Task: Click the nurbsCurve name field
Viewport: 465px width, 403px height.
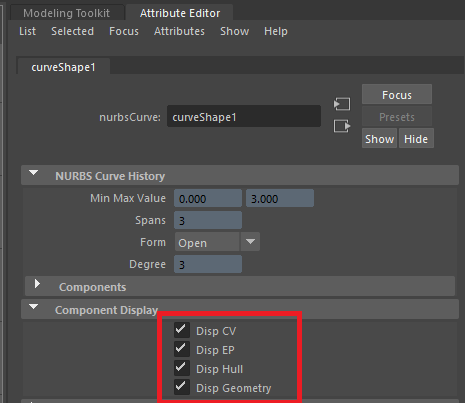Action: [244, 117]
